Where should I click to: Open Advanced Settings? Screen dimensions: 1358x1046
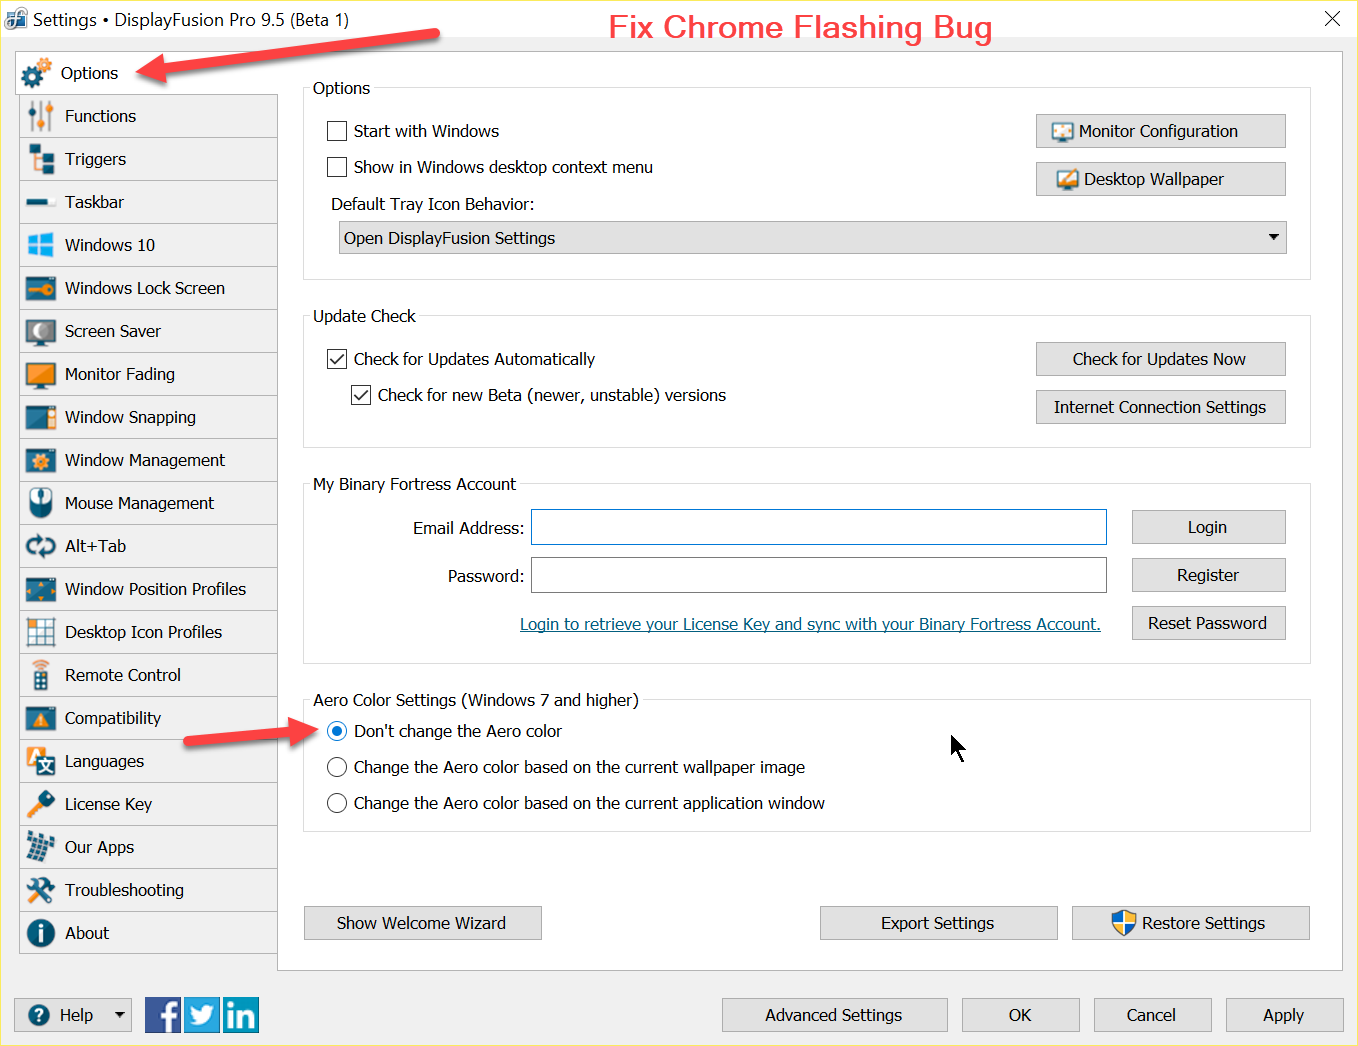point(834,1015)
